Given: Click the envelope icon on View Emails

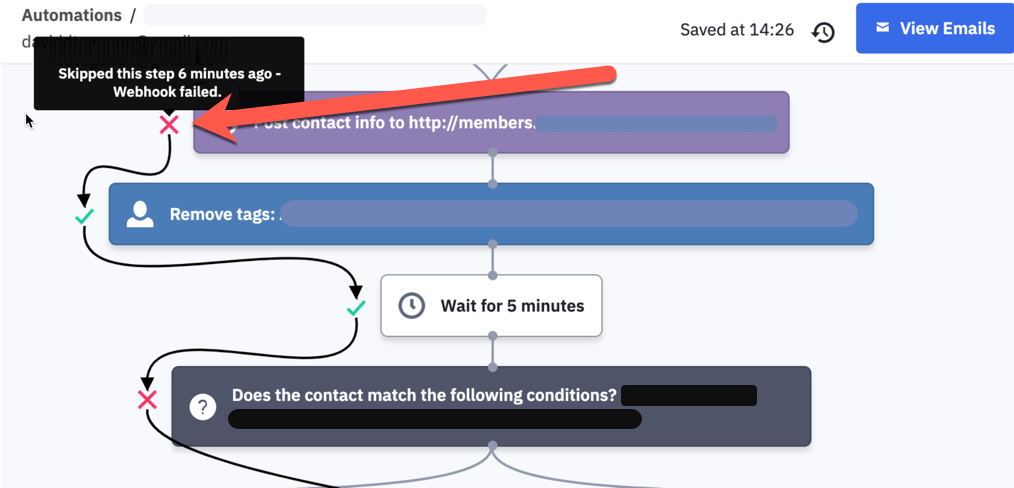Looking at the screenshot, I should (x=882, y=28).
